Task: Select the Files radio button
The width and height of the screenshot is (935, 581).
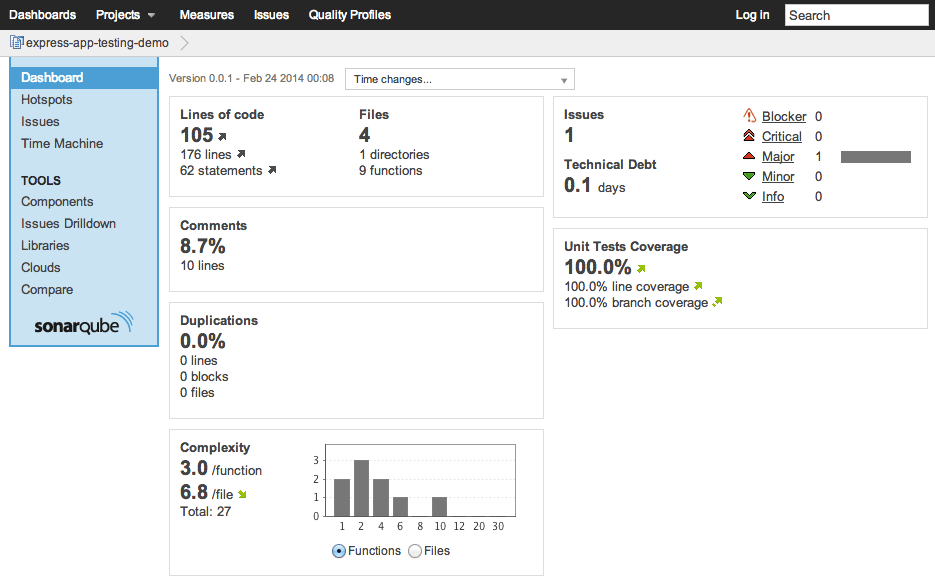Action: point(415,551)
